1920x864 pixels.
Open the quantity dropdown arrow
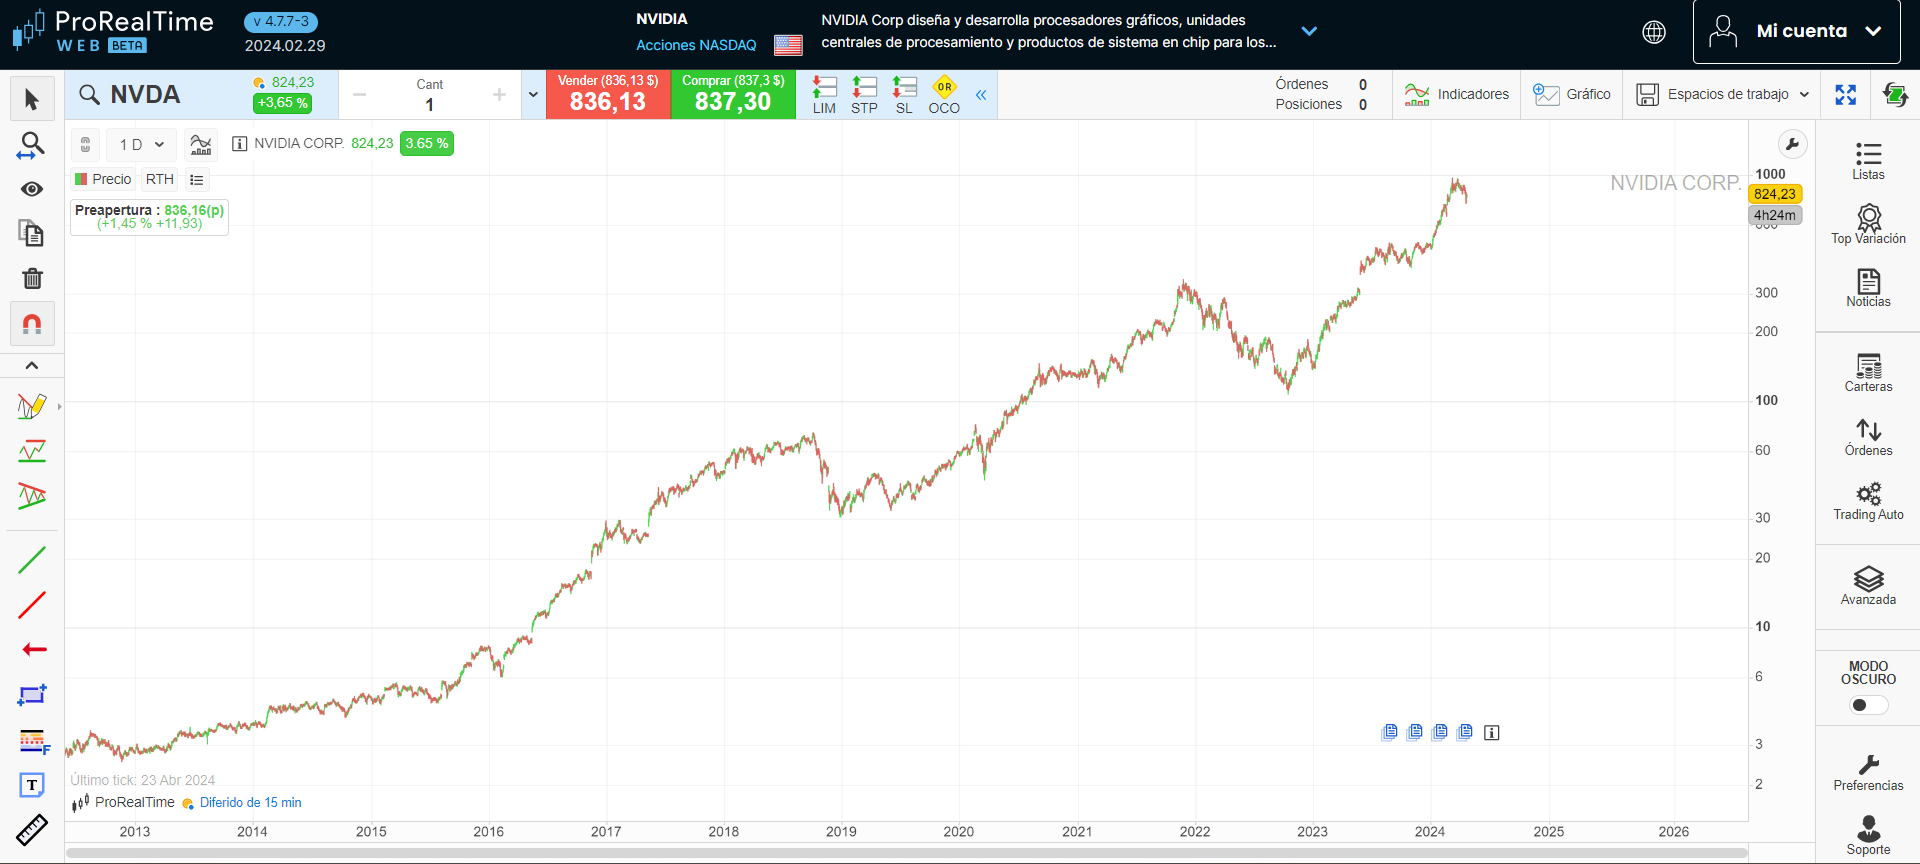533,95
